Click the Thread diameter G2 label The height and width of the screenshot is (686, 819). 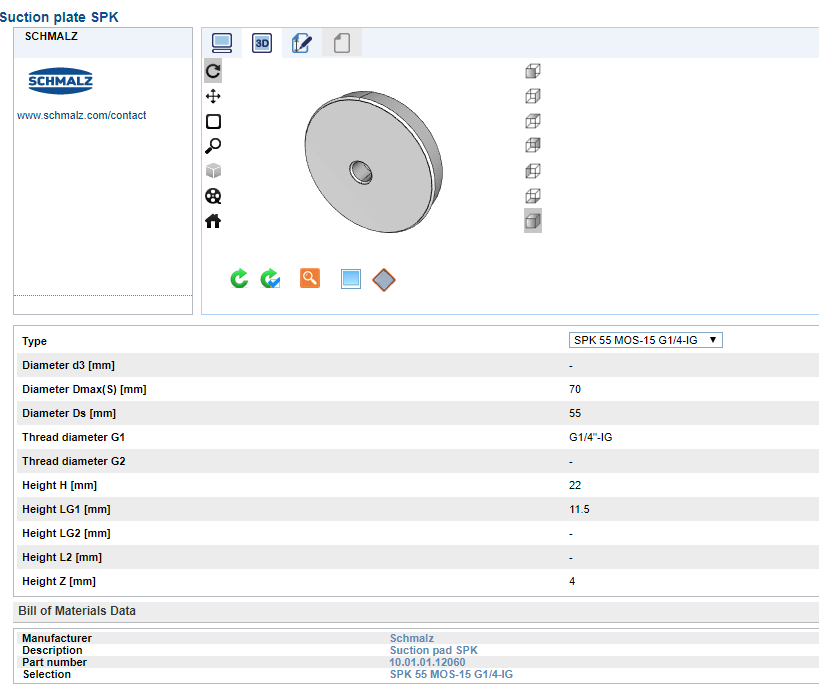74,461
